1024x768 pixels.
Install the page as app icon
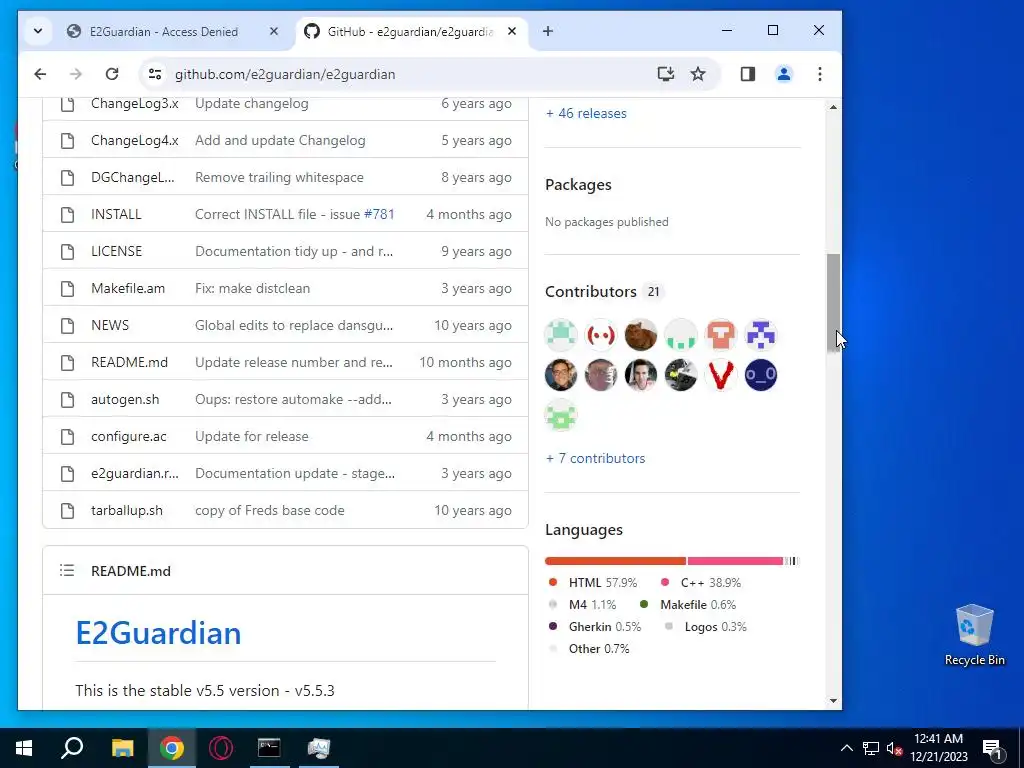pos(665,74)
